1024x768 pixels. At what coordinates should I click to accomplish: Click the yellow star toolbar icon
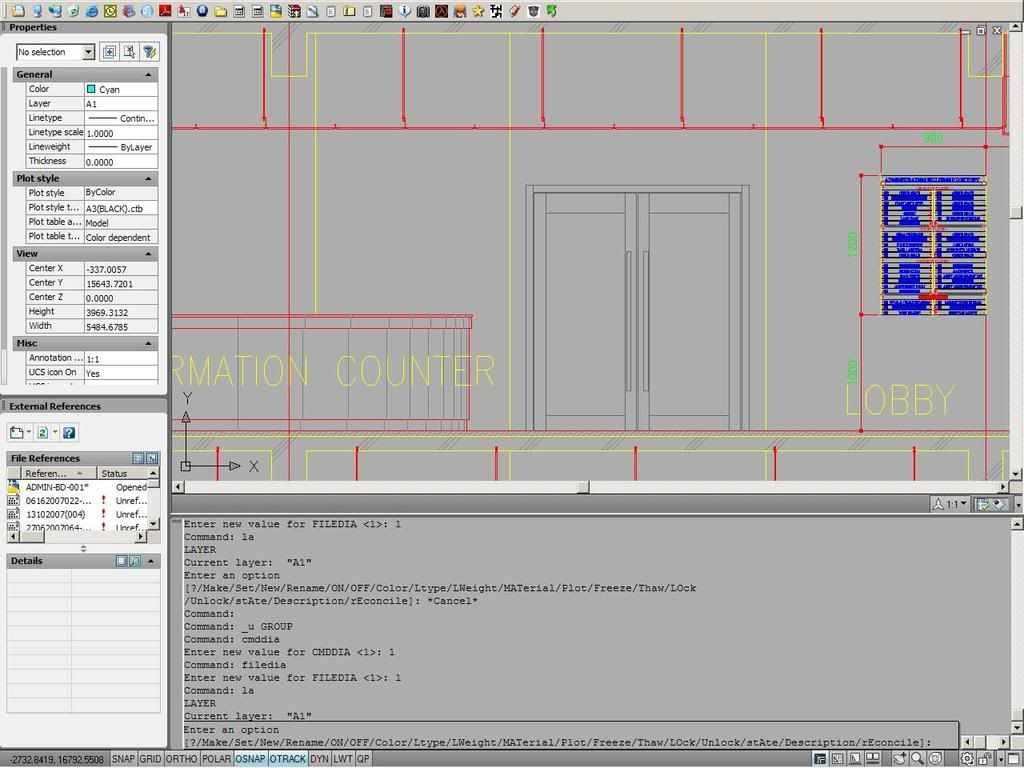478,11
